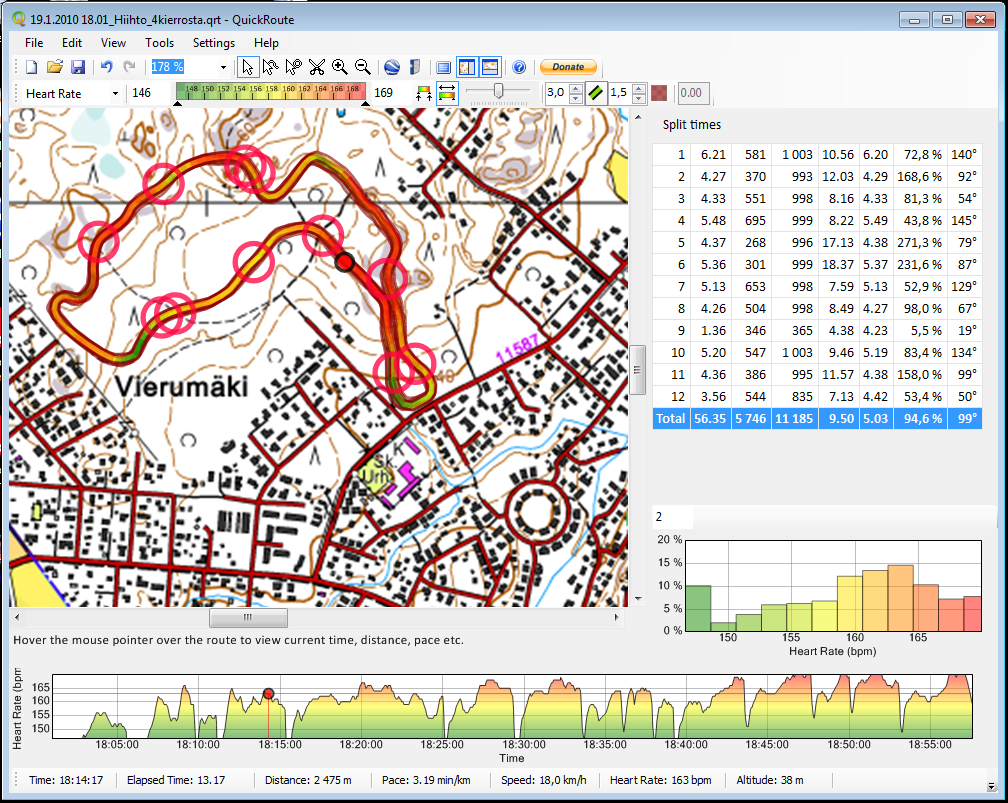Click the Donate button
This screenshot has width=1008, height=803.
coord(568,67)
